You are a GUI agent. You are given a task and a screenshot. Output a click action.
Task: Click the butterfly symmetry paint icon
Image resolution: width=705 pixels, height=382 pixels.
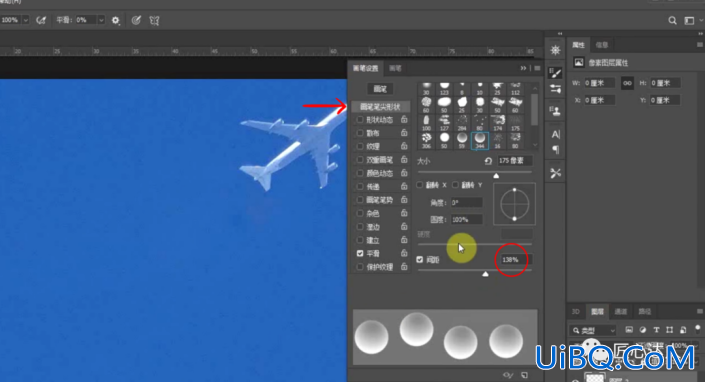154,20
